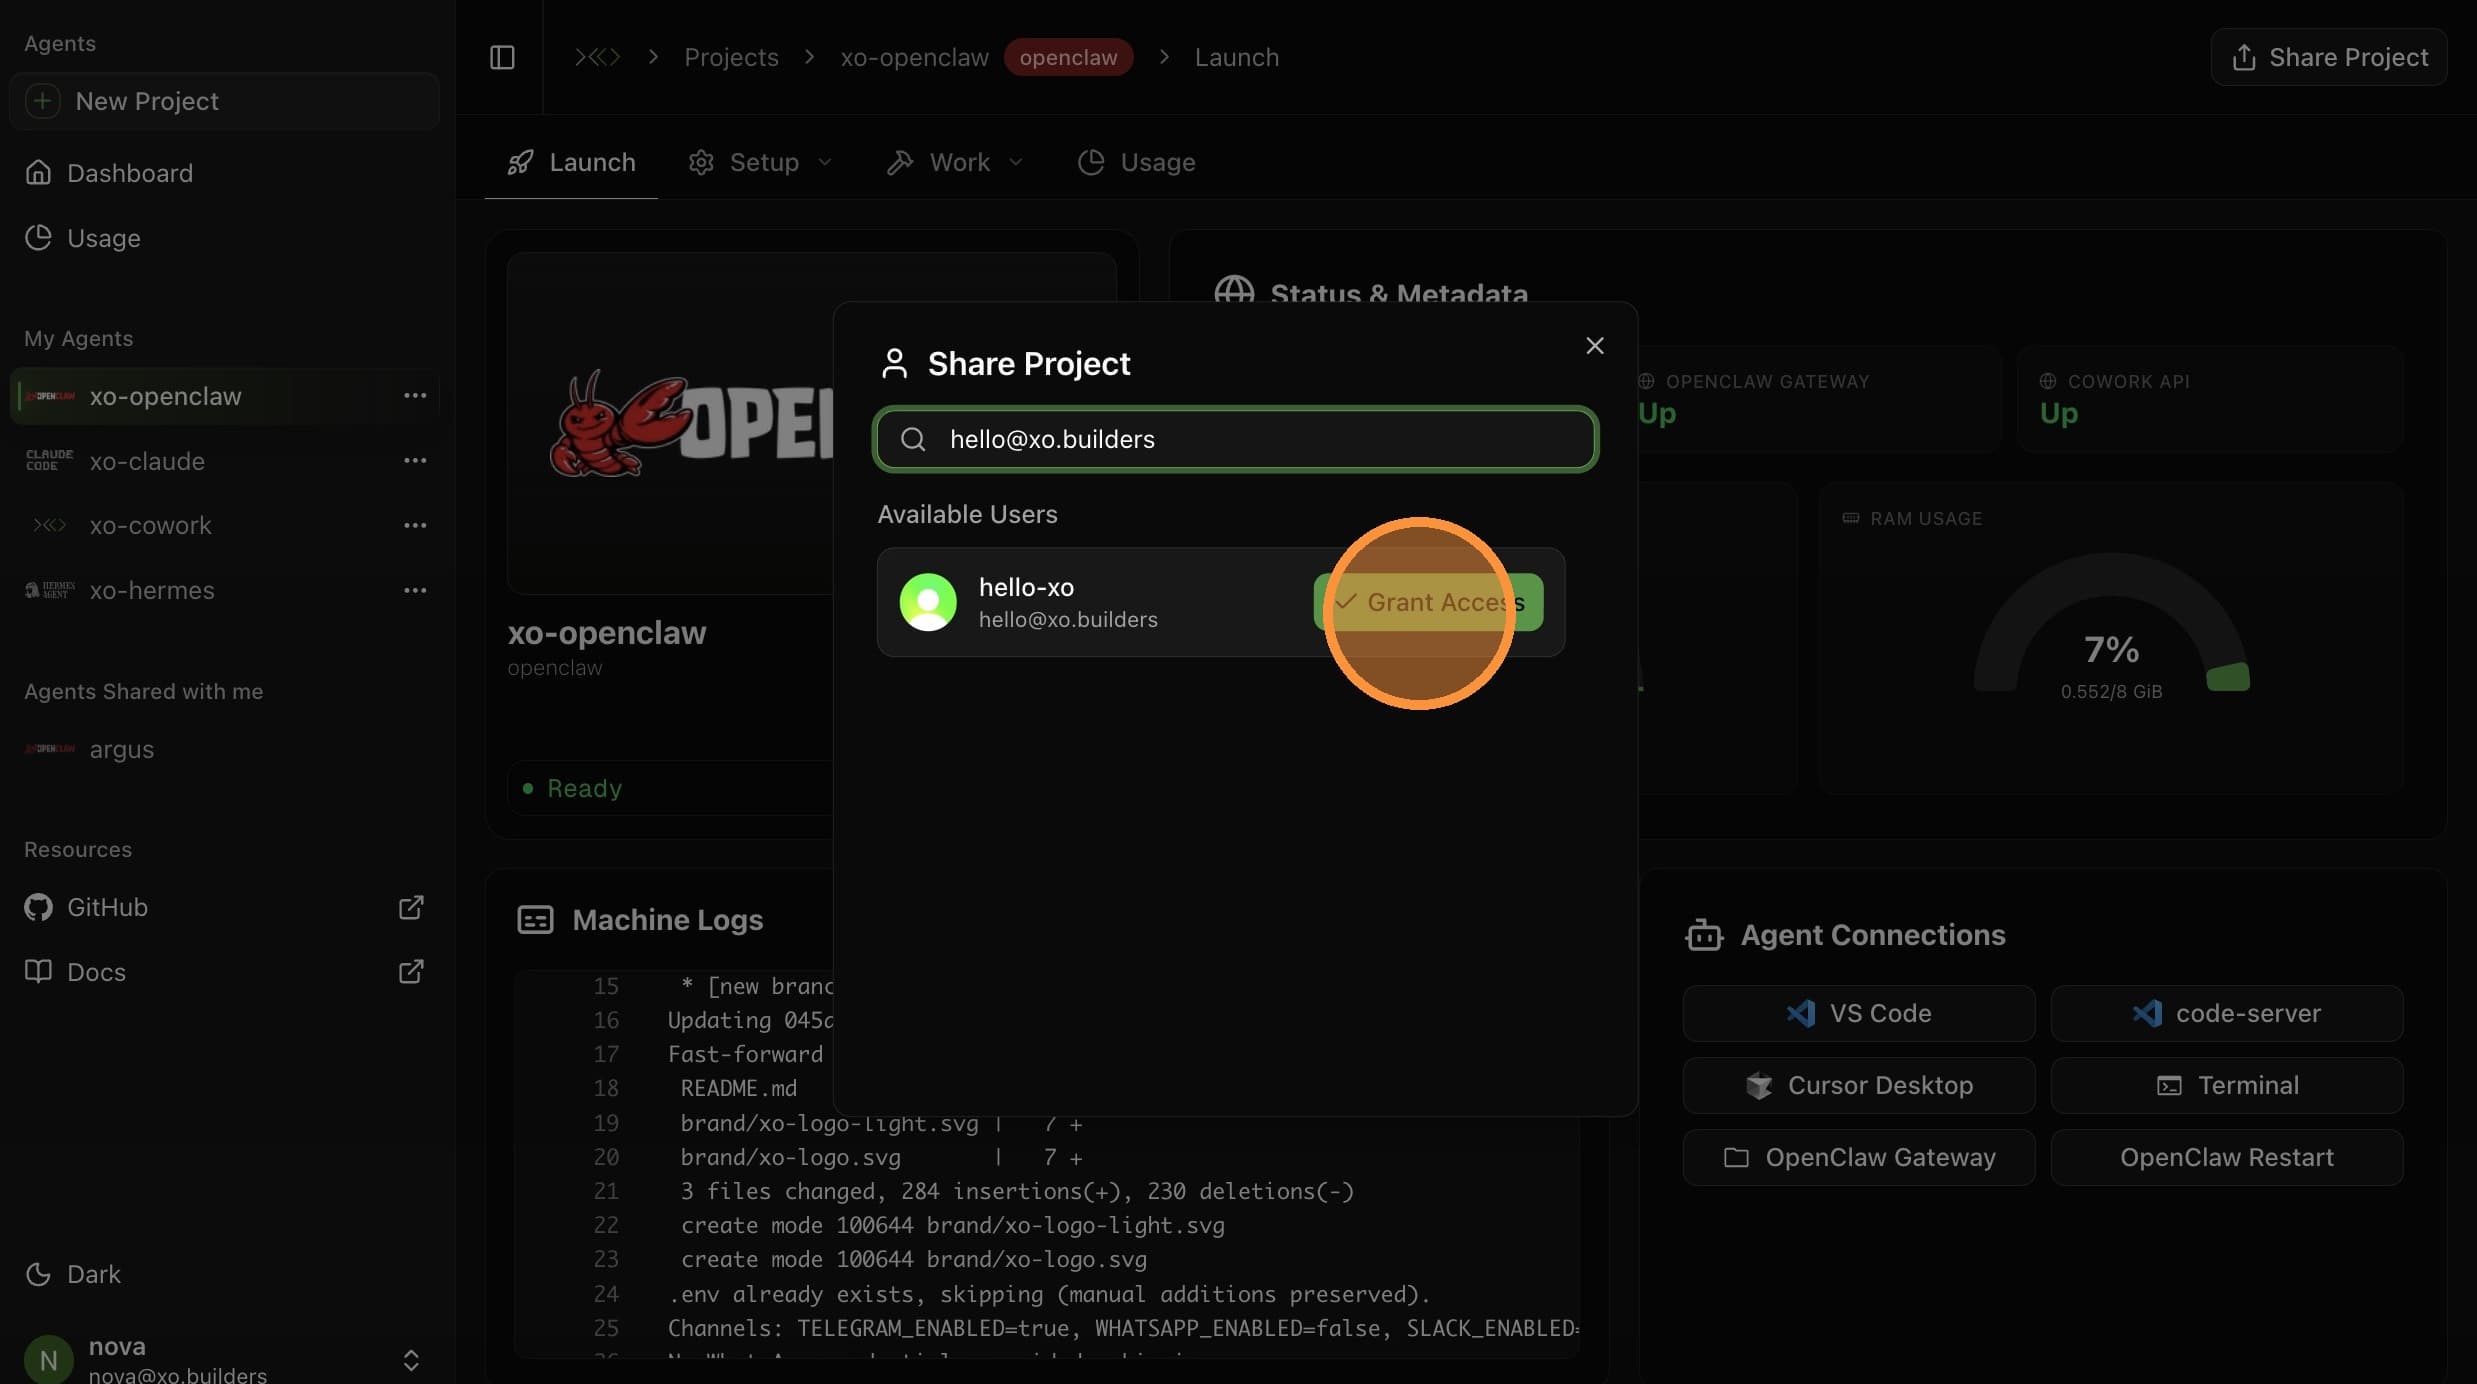Image resolution: width=2477 pixels, height=1384 pixels.
Task: Close the Share Project dialog
Action: click(1595, 346)
